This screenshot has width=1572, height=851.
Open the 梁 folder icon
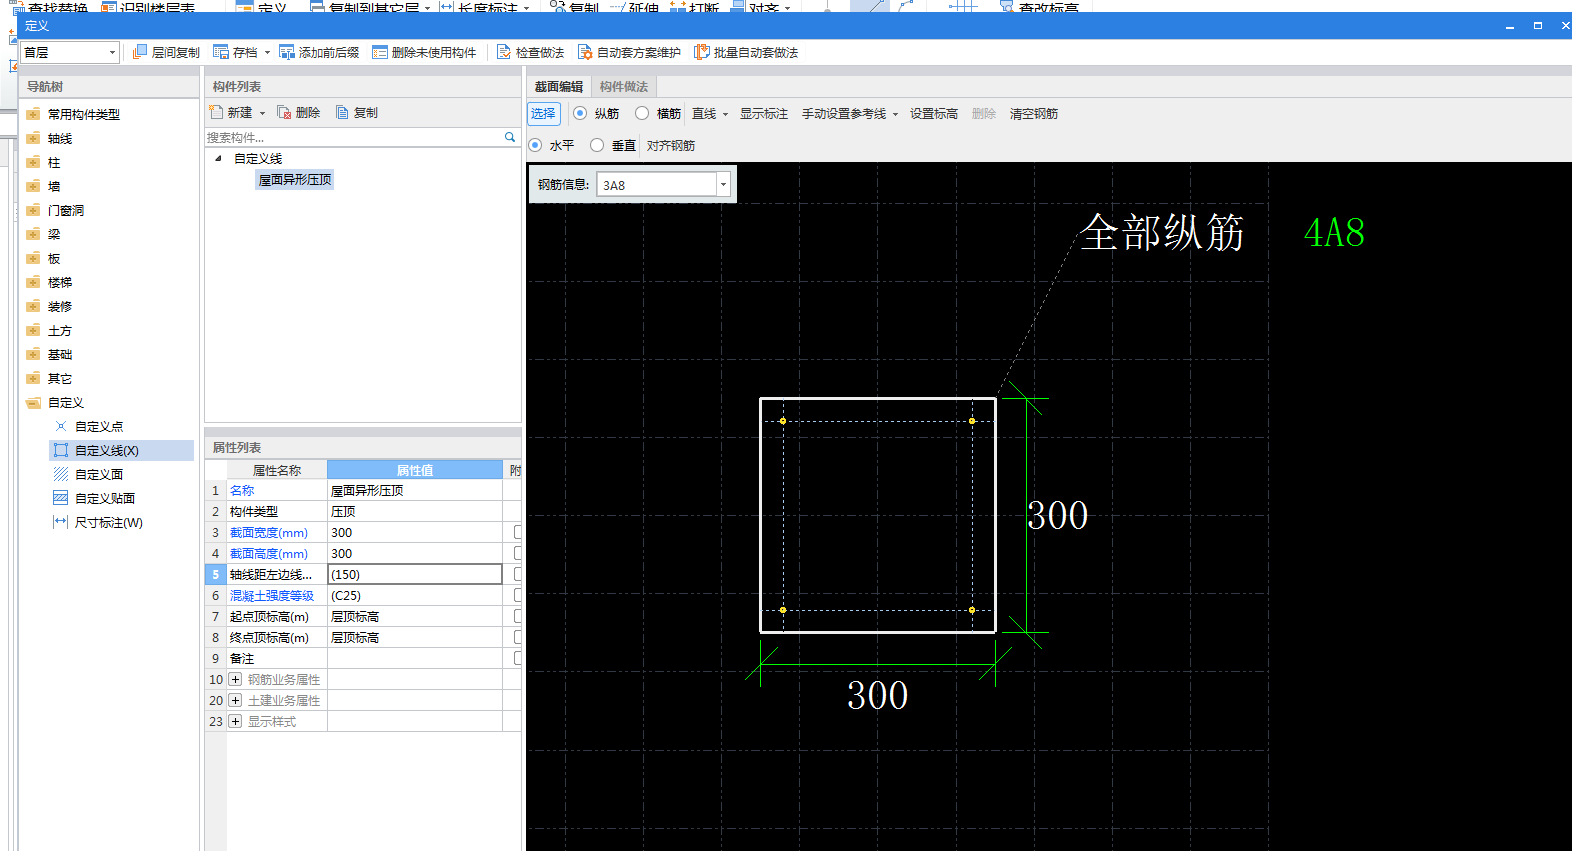tap(33, 234)
